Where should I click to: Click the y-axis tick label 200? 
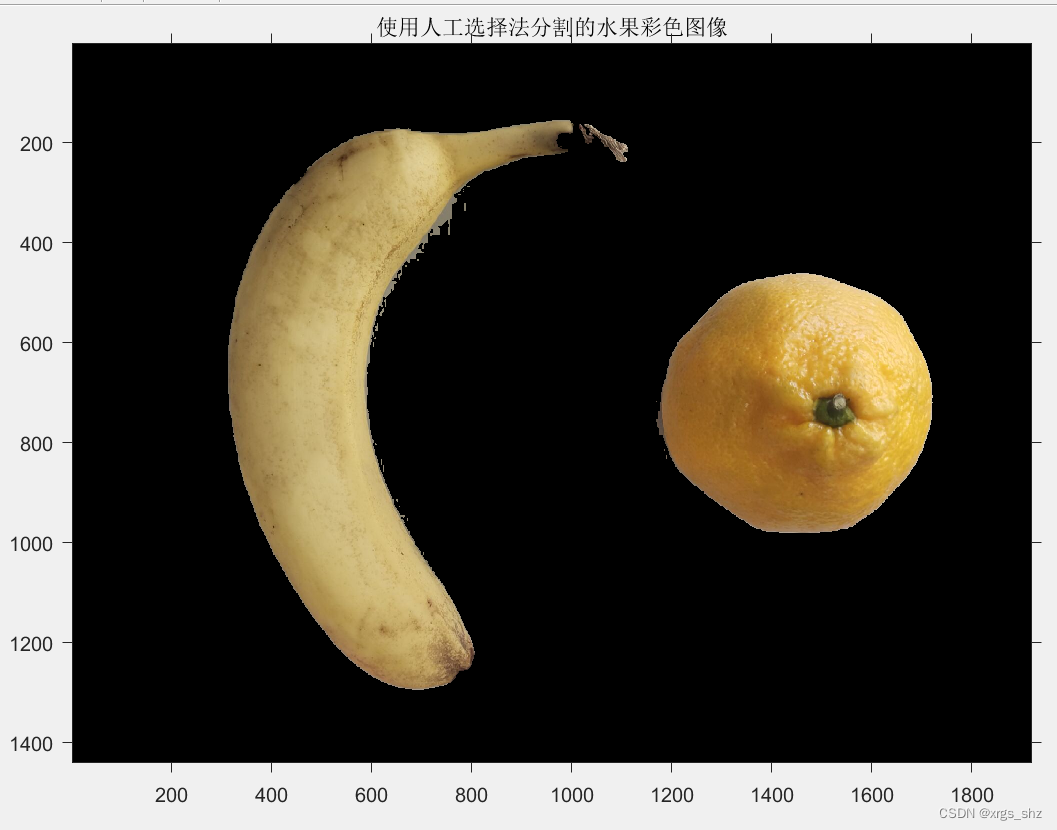36,144
